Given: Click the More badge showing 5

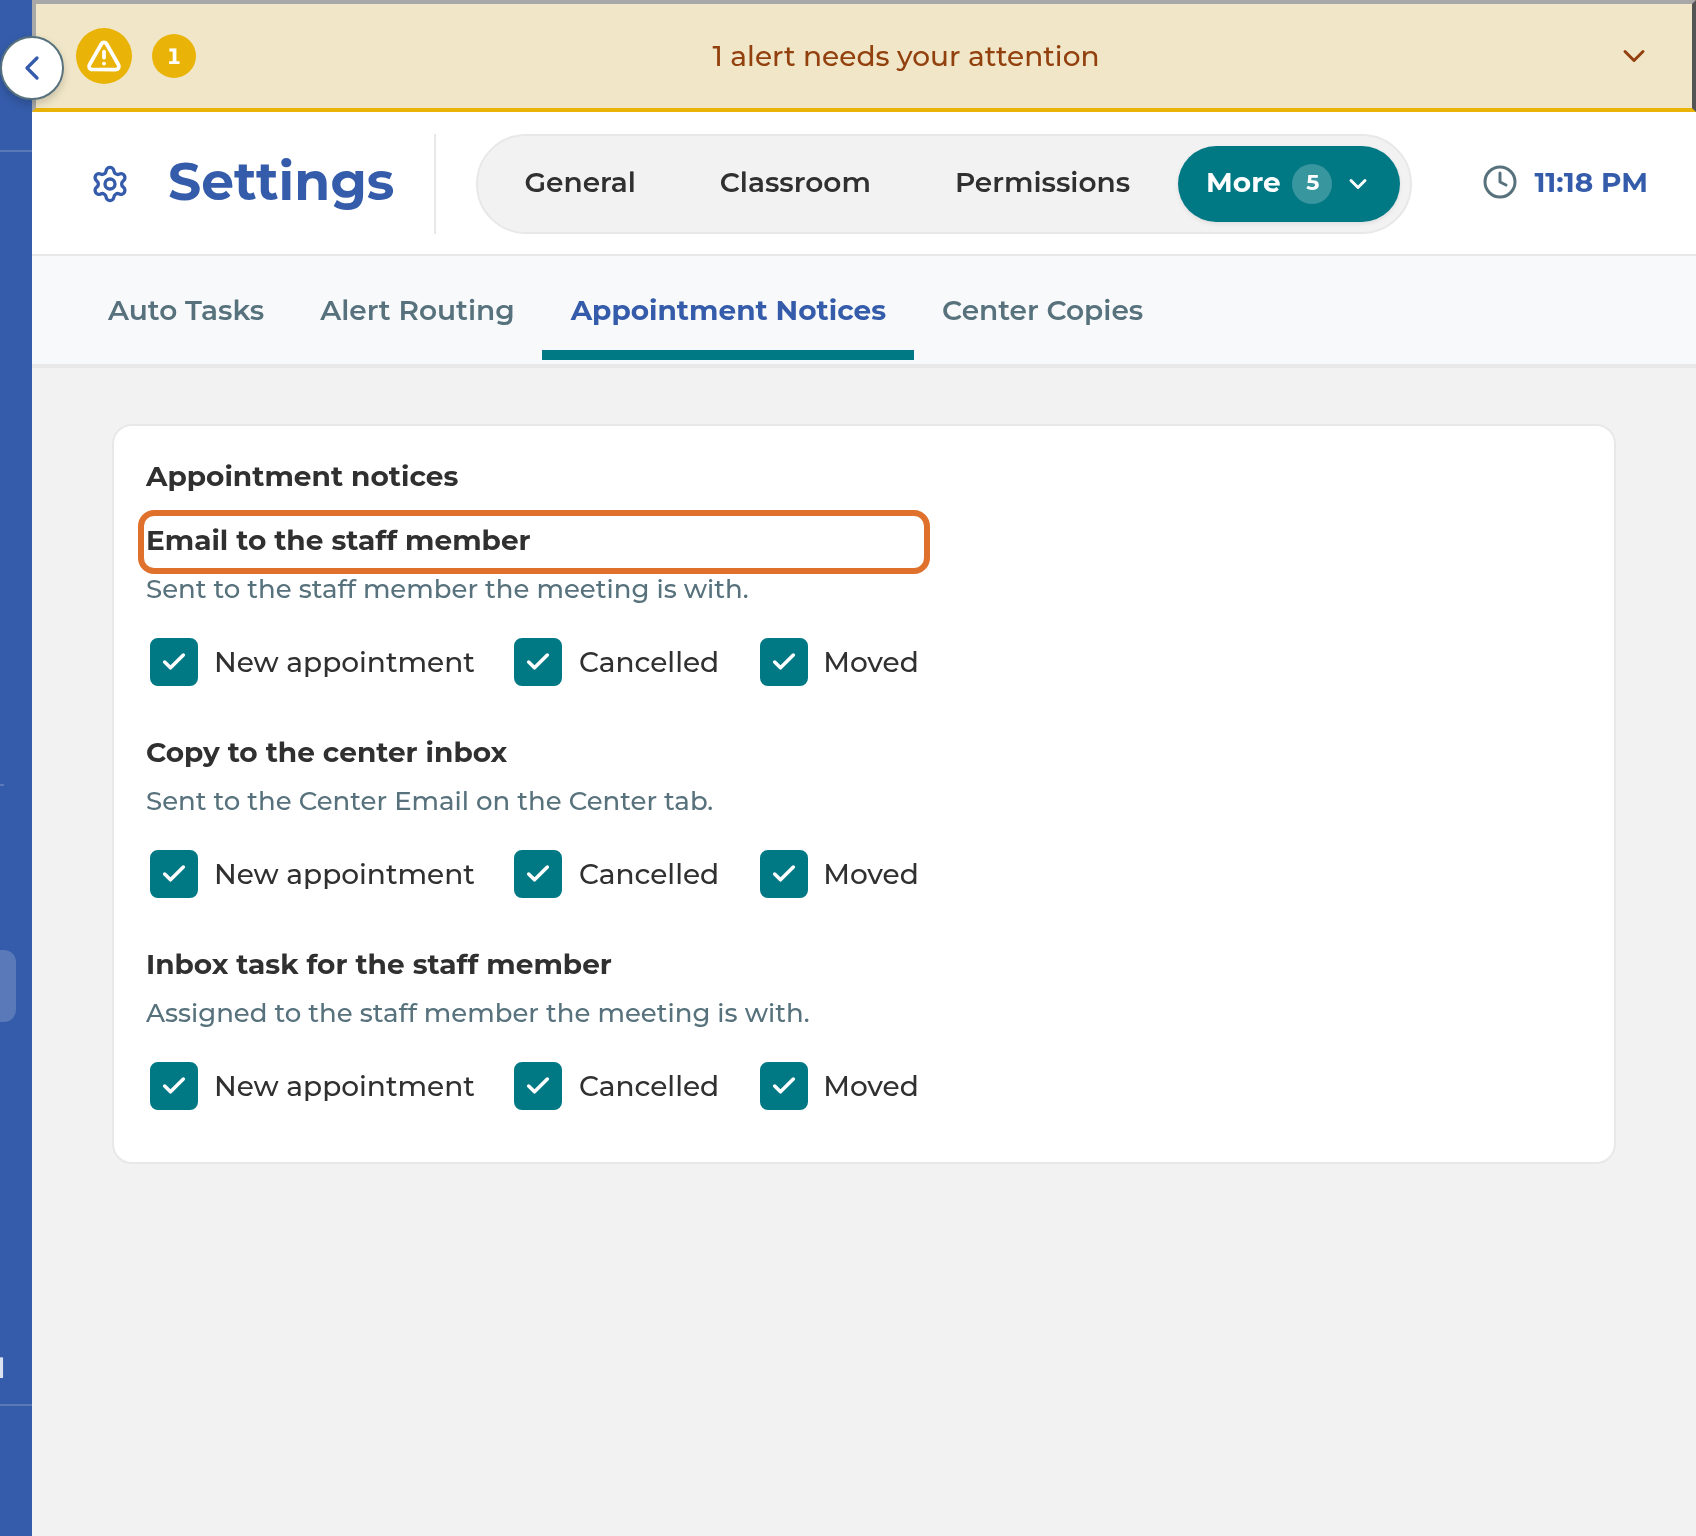Looking at the screenshot, I should [x=1312, y=184].
